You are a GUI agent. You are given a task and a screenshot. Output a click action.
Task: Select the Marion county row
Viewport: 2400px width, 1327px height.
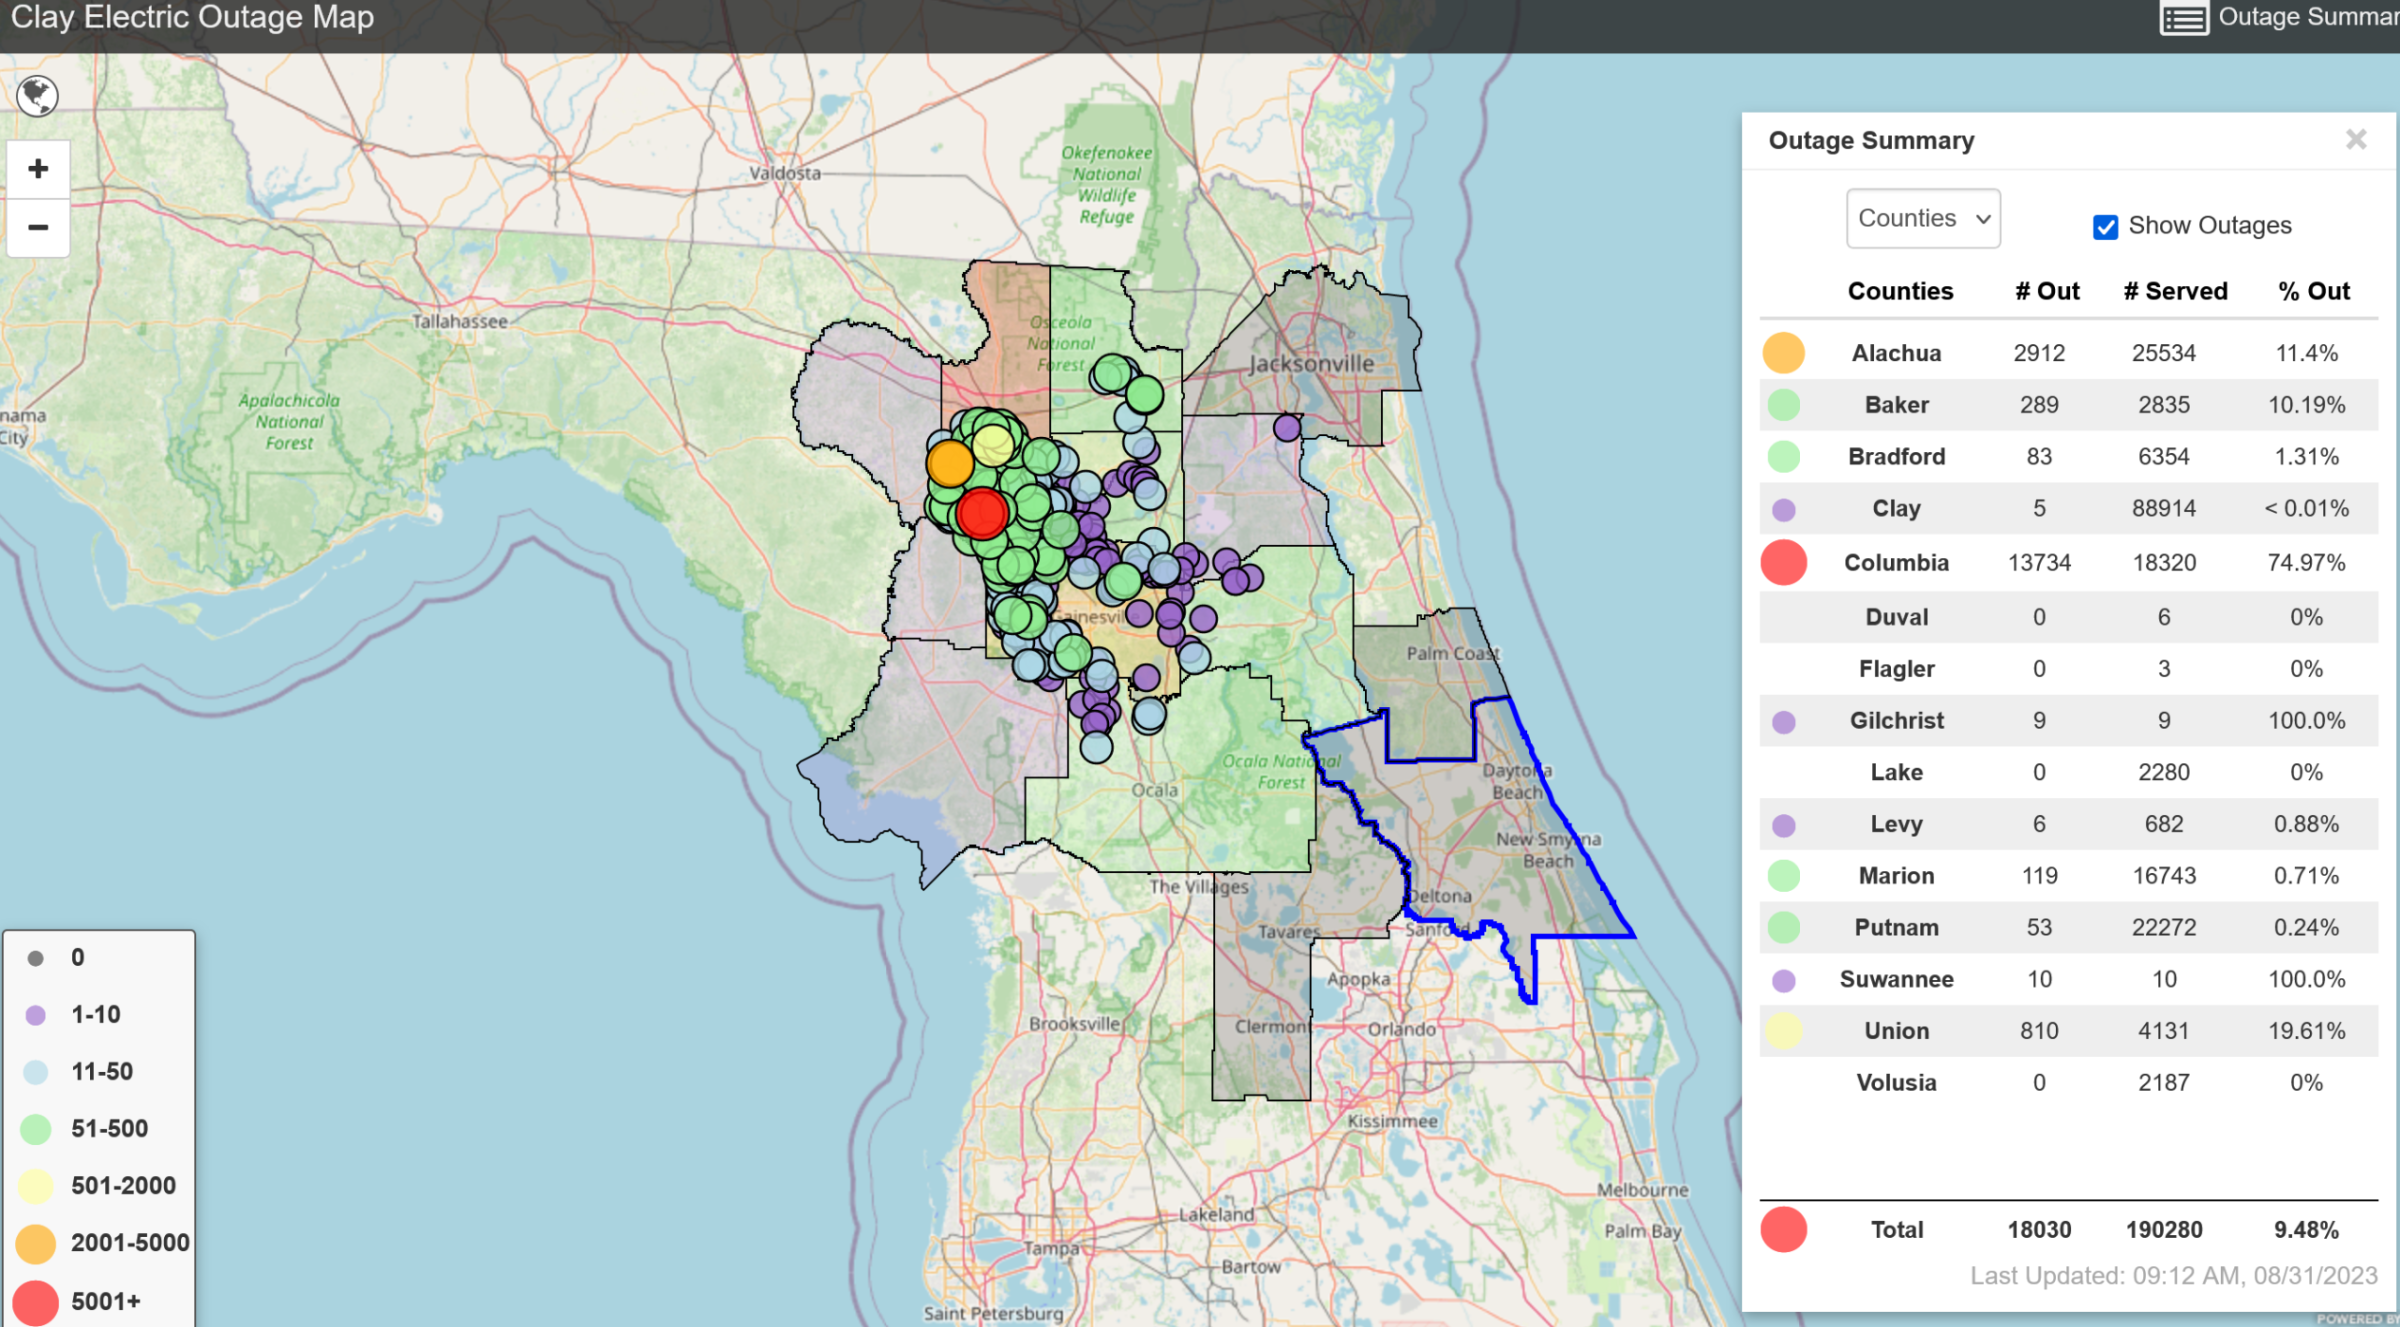[2068, 876]
